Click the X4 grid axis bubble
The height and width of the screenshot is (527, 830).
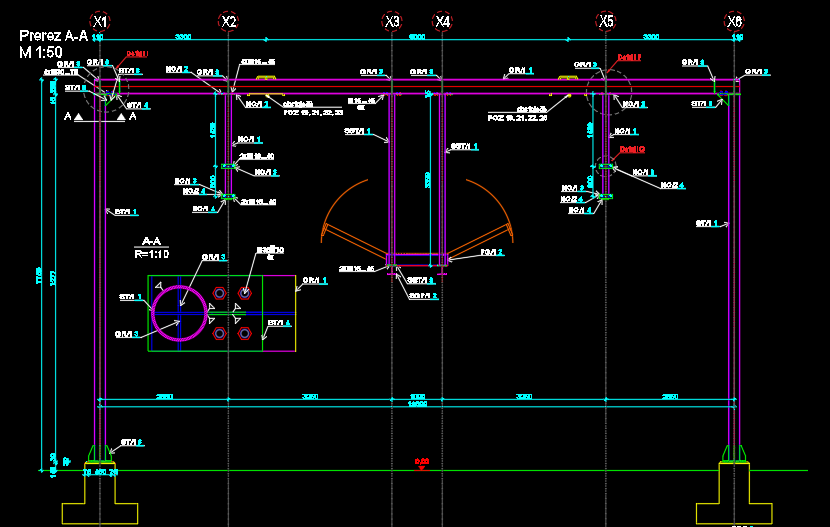click(x=442, y=21)
